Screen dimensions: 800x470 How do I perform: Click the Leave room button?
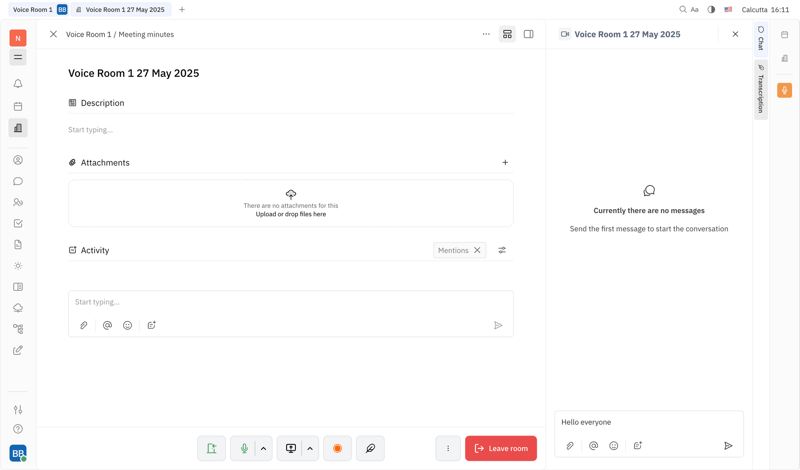coord(501,448)
